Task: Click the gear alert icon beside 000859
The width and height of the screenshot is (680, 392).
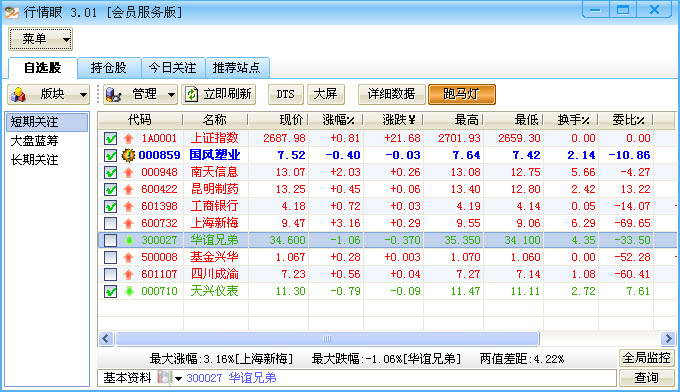Action: 128,155
